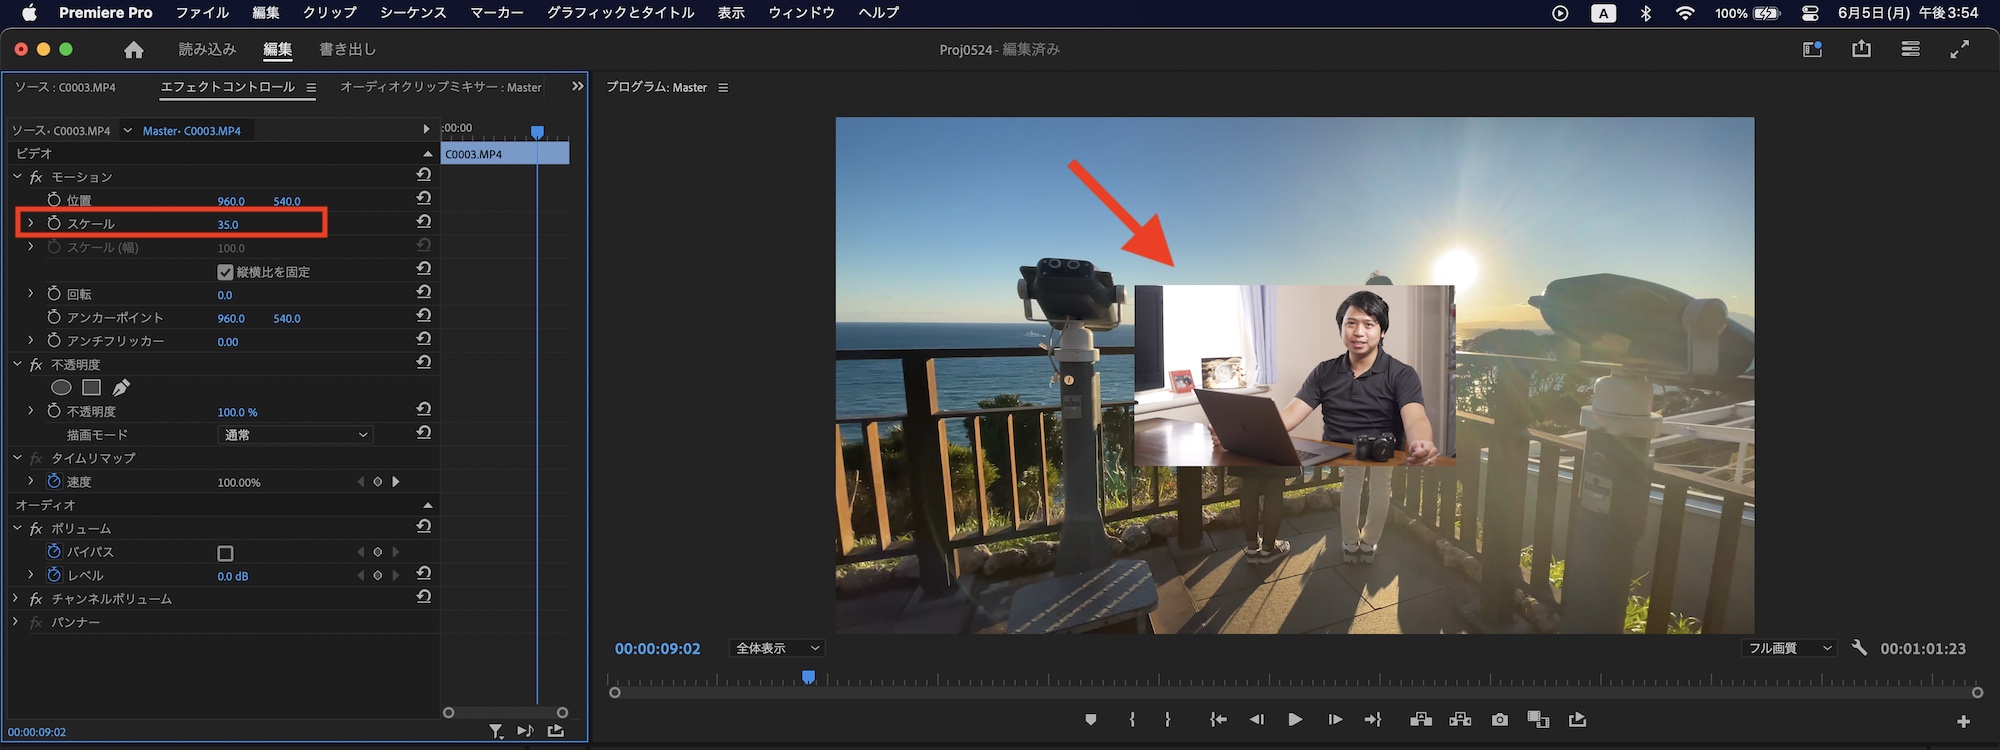The width and height of the screenshot is (2000, 750).
Task: Open the program monitor wrench settings
Action: click(x=1859, y=648)
